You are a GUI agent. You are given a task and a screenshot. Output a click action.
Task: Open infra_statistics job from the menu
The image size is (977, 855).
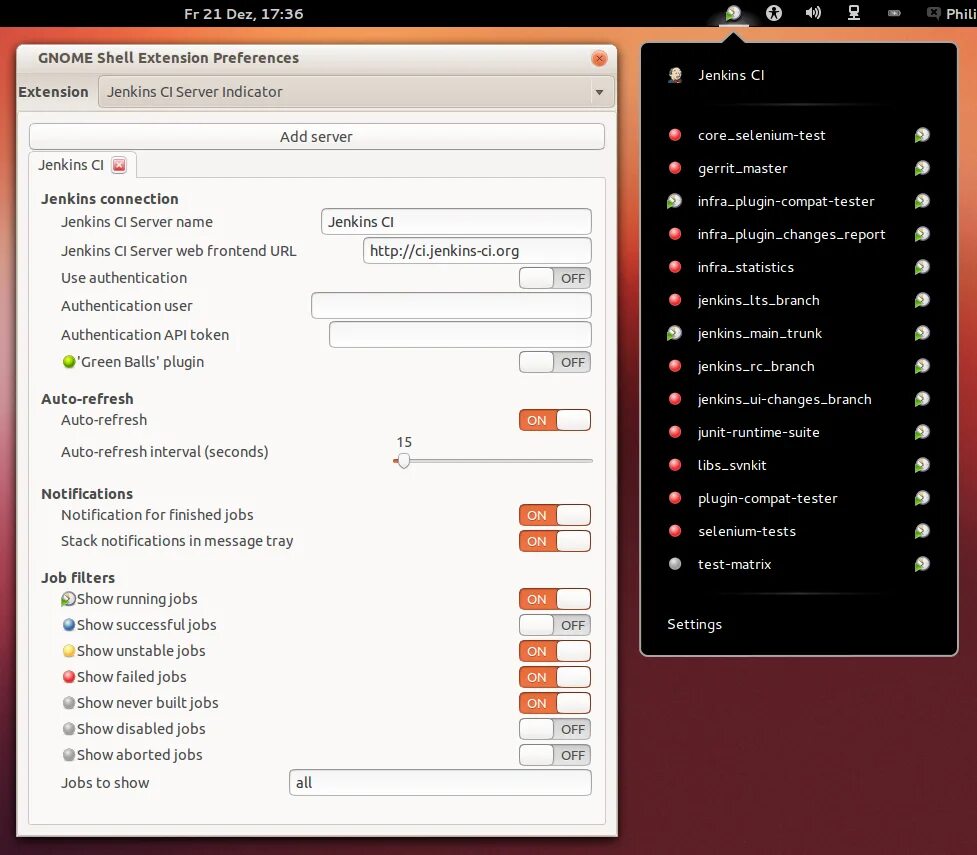point(746,267)
